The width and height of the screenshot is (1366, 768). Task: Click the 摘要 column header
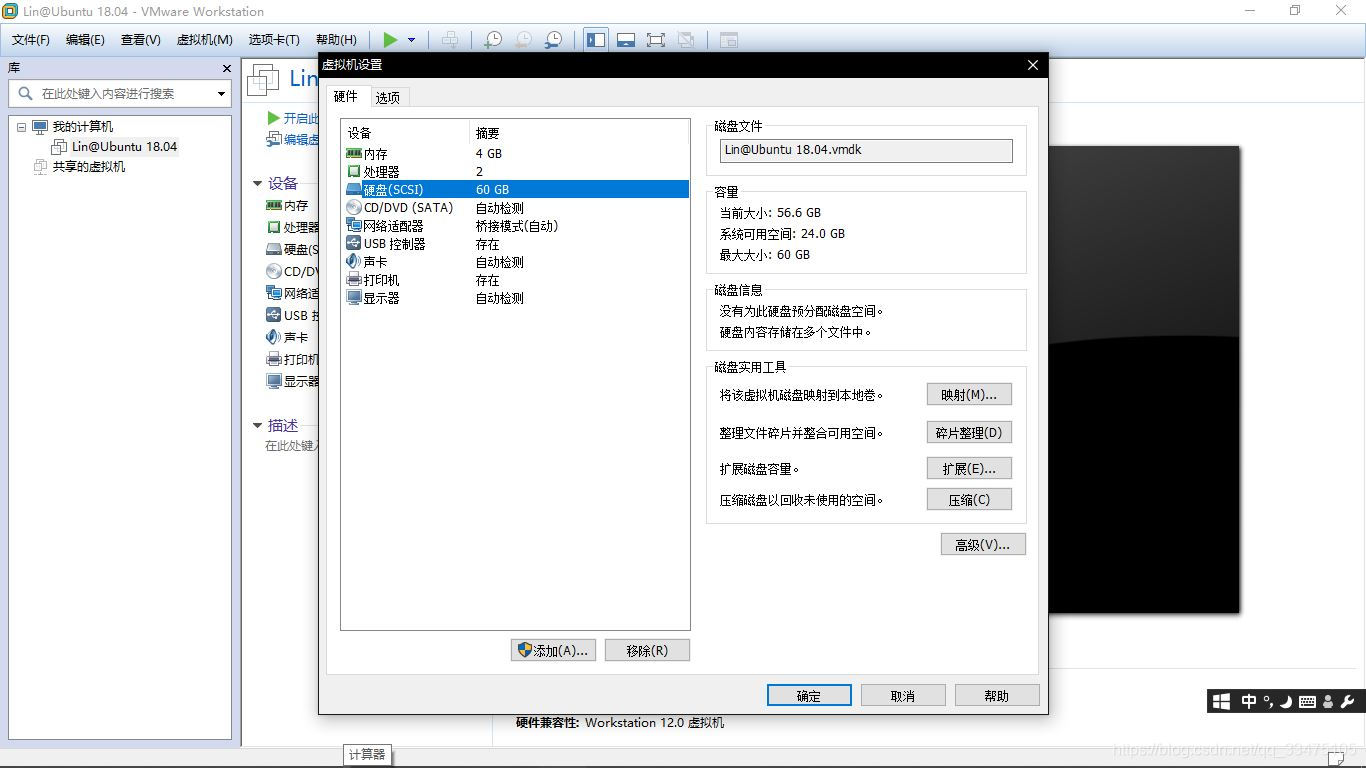pyautogui.click(x=579, y=133)
